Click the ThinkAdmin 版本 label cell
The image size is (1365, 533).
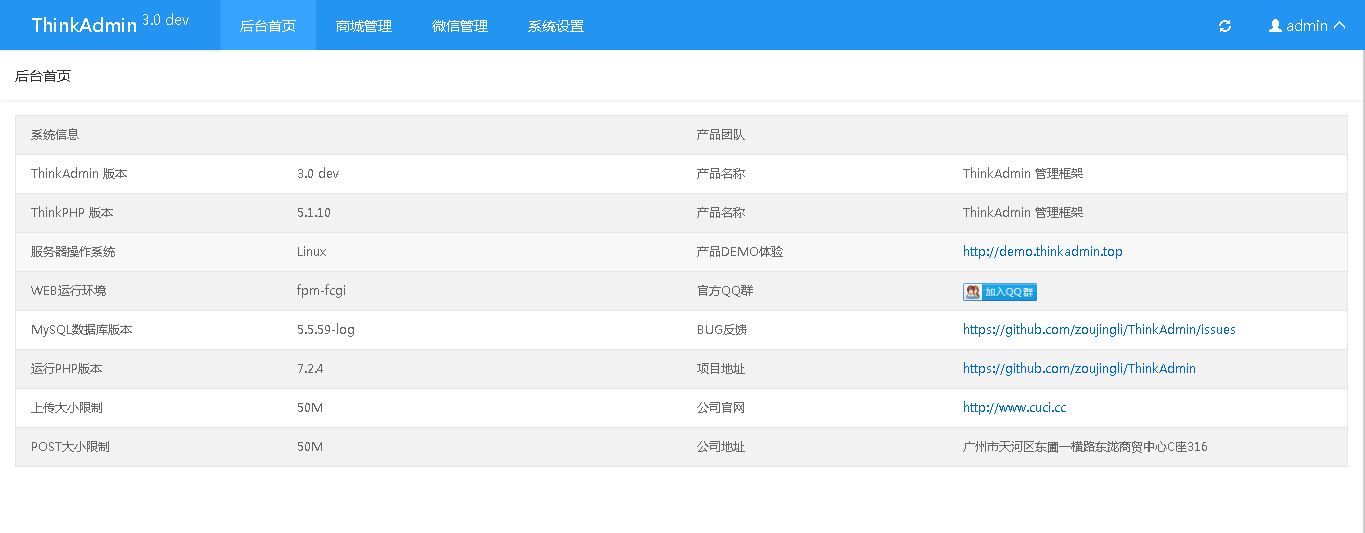(79, 174)
